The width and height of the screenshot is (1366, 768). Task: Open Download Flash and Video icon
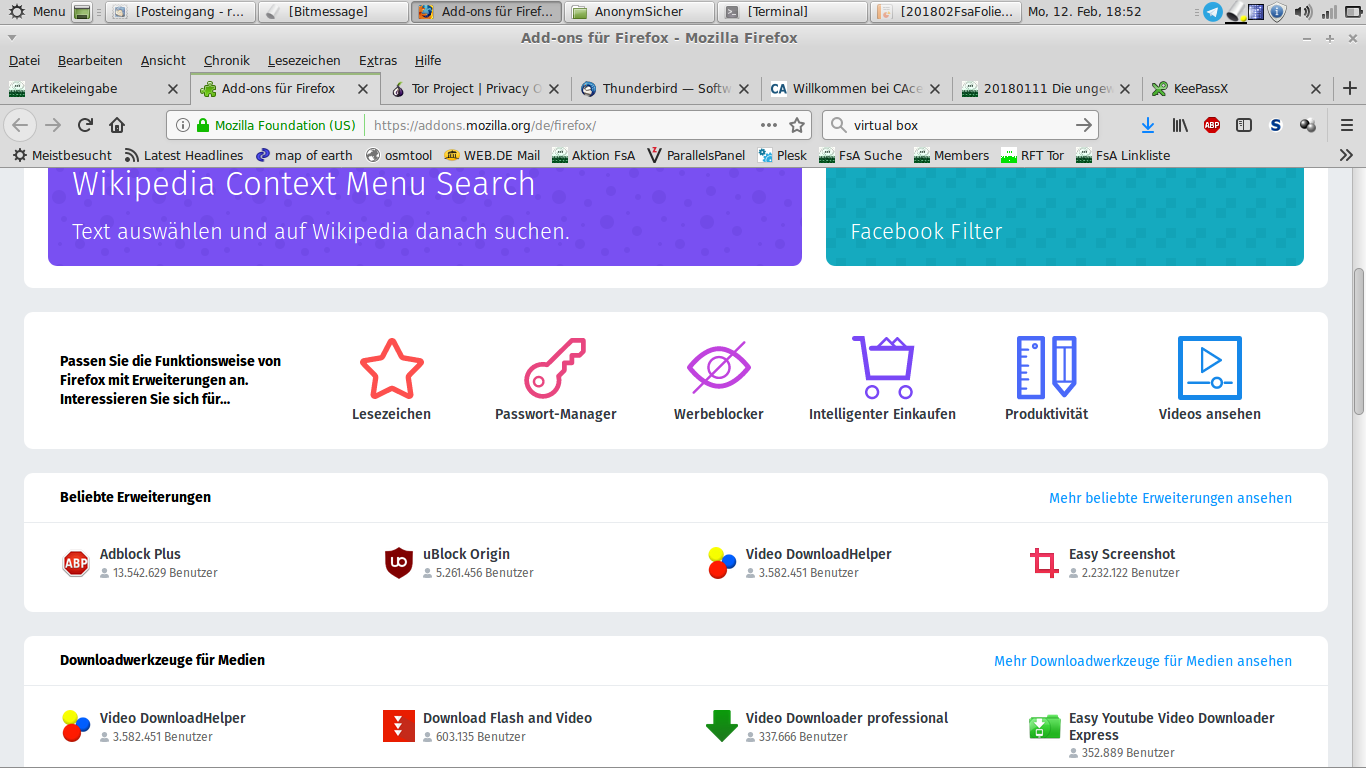[399, 727]
